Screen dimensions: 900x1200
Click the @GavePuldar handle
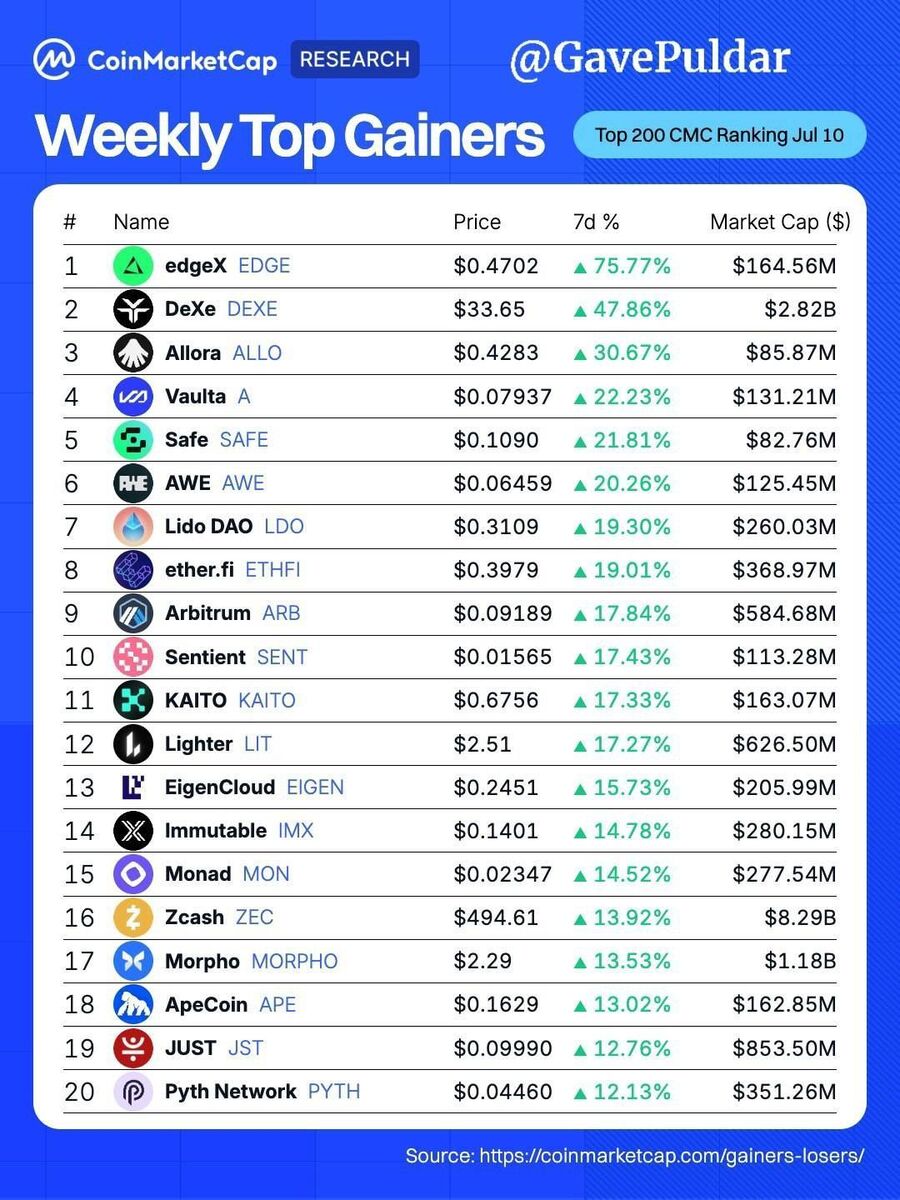pos(650,59)
